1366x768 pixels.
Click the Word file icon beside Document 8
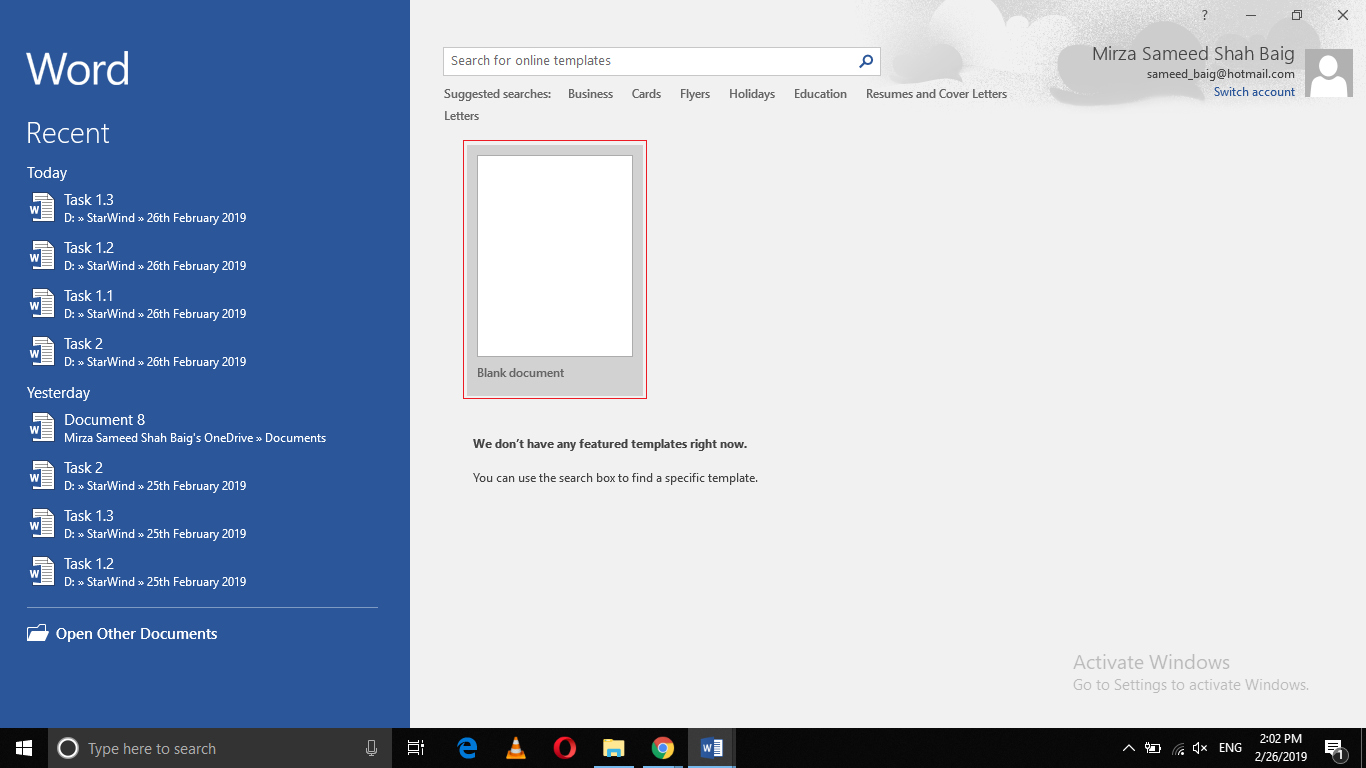[x=41, y=428]
